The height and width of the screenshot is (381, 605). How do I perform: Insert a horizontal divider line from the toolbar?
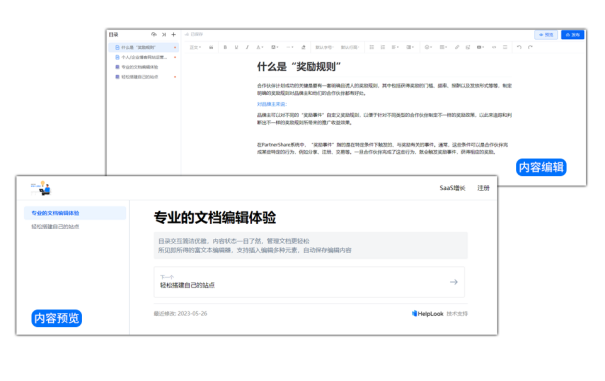tap(505, 47)
